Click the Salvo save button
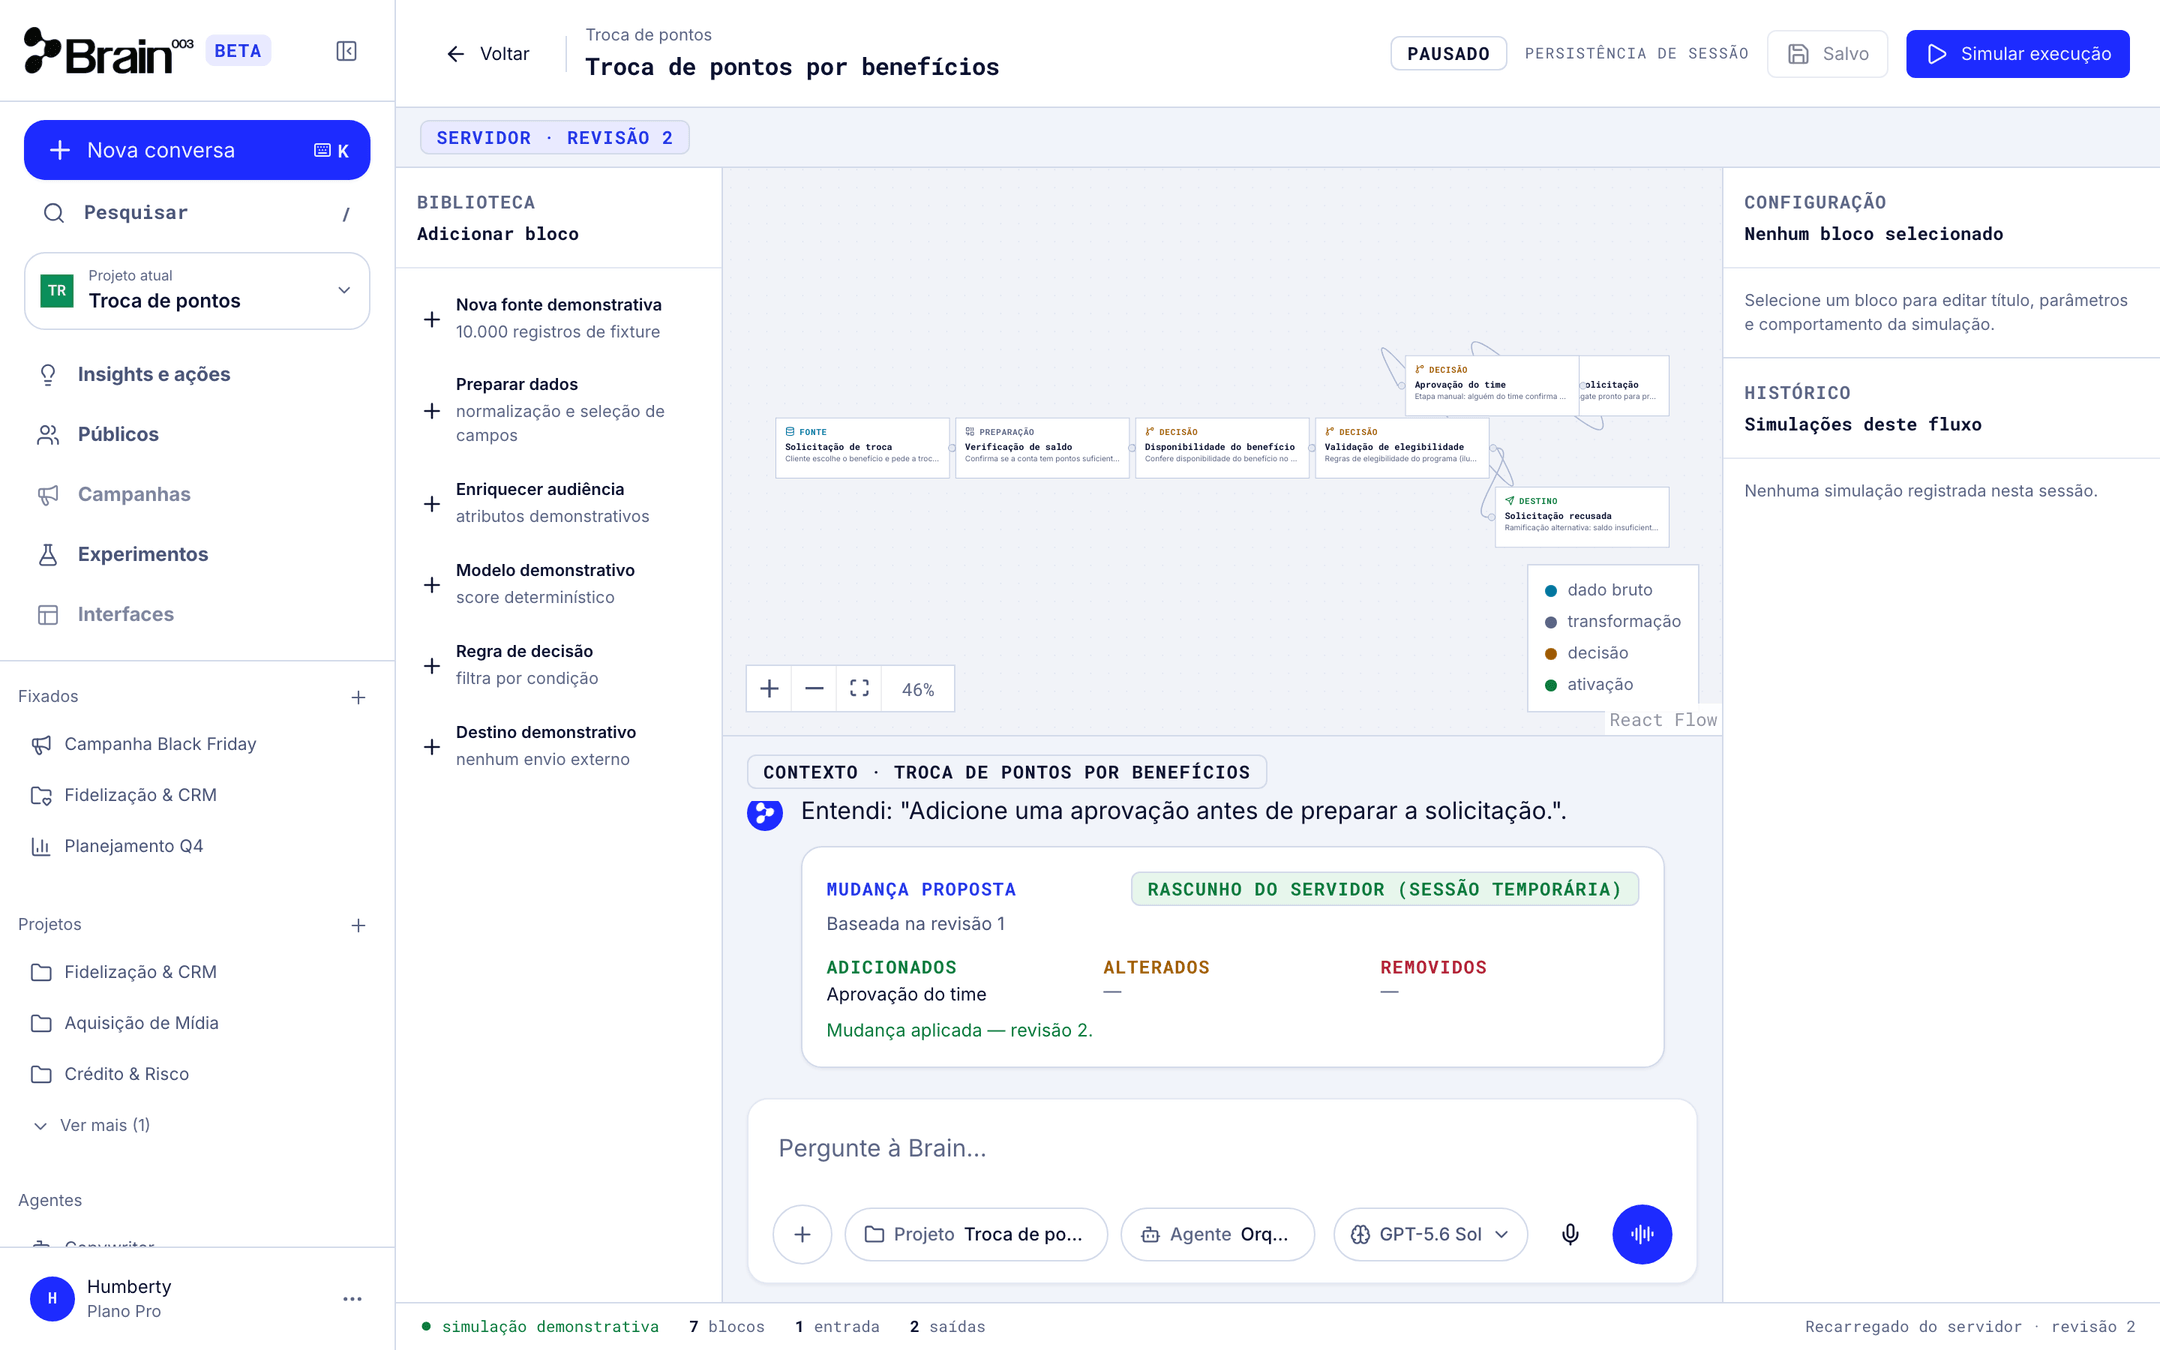This screenshot has height=1350, width=2160. (x=1827, y=54)
